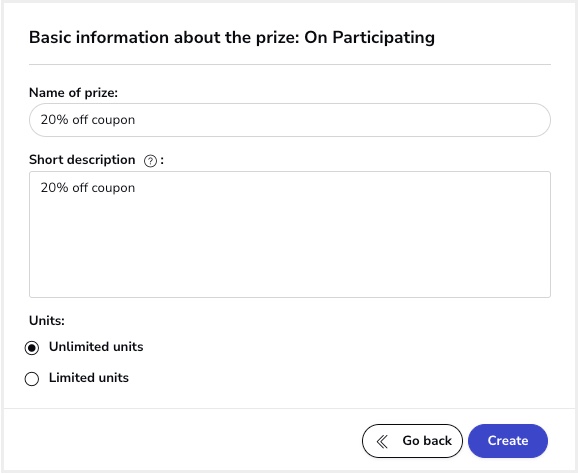Viewport: 578px width, 474px height.
Task: Click the help question mark icon
Action: [x=150, y=161]
